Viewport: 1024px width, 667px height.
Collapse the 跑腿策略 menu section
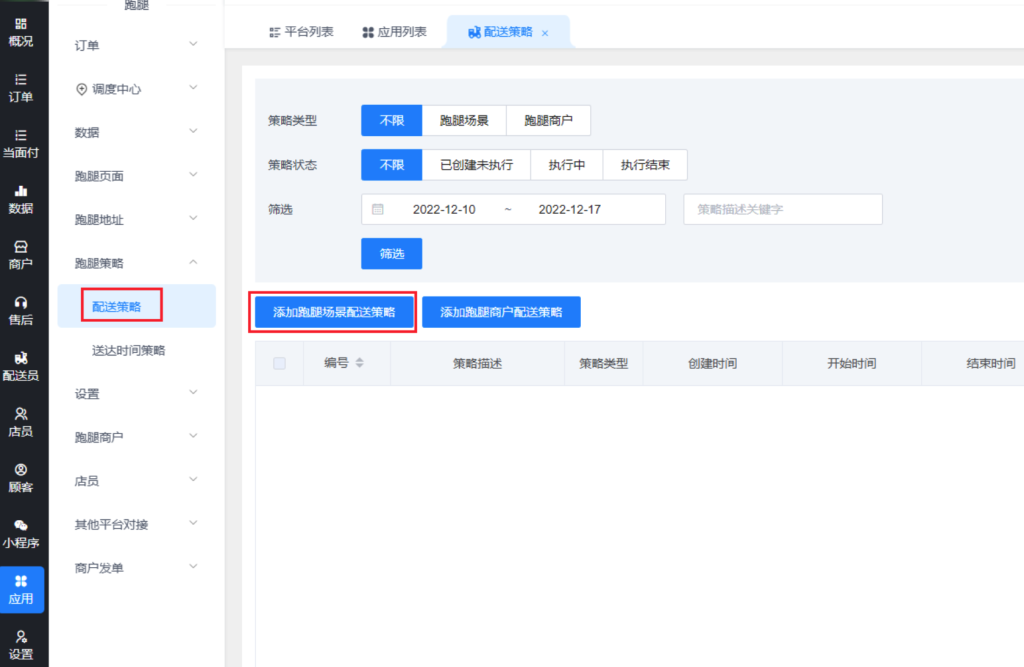click(x=135, y=263)
